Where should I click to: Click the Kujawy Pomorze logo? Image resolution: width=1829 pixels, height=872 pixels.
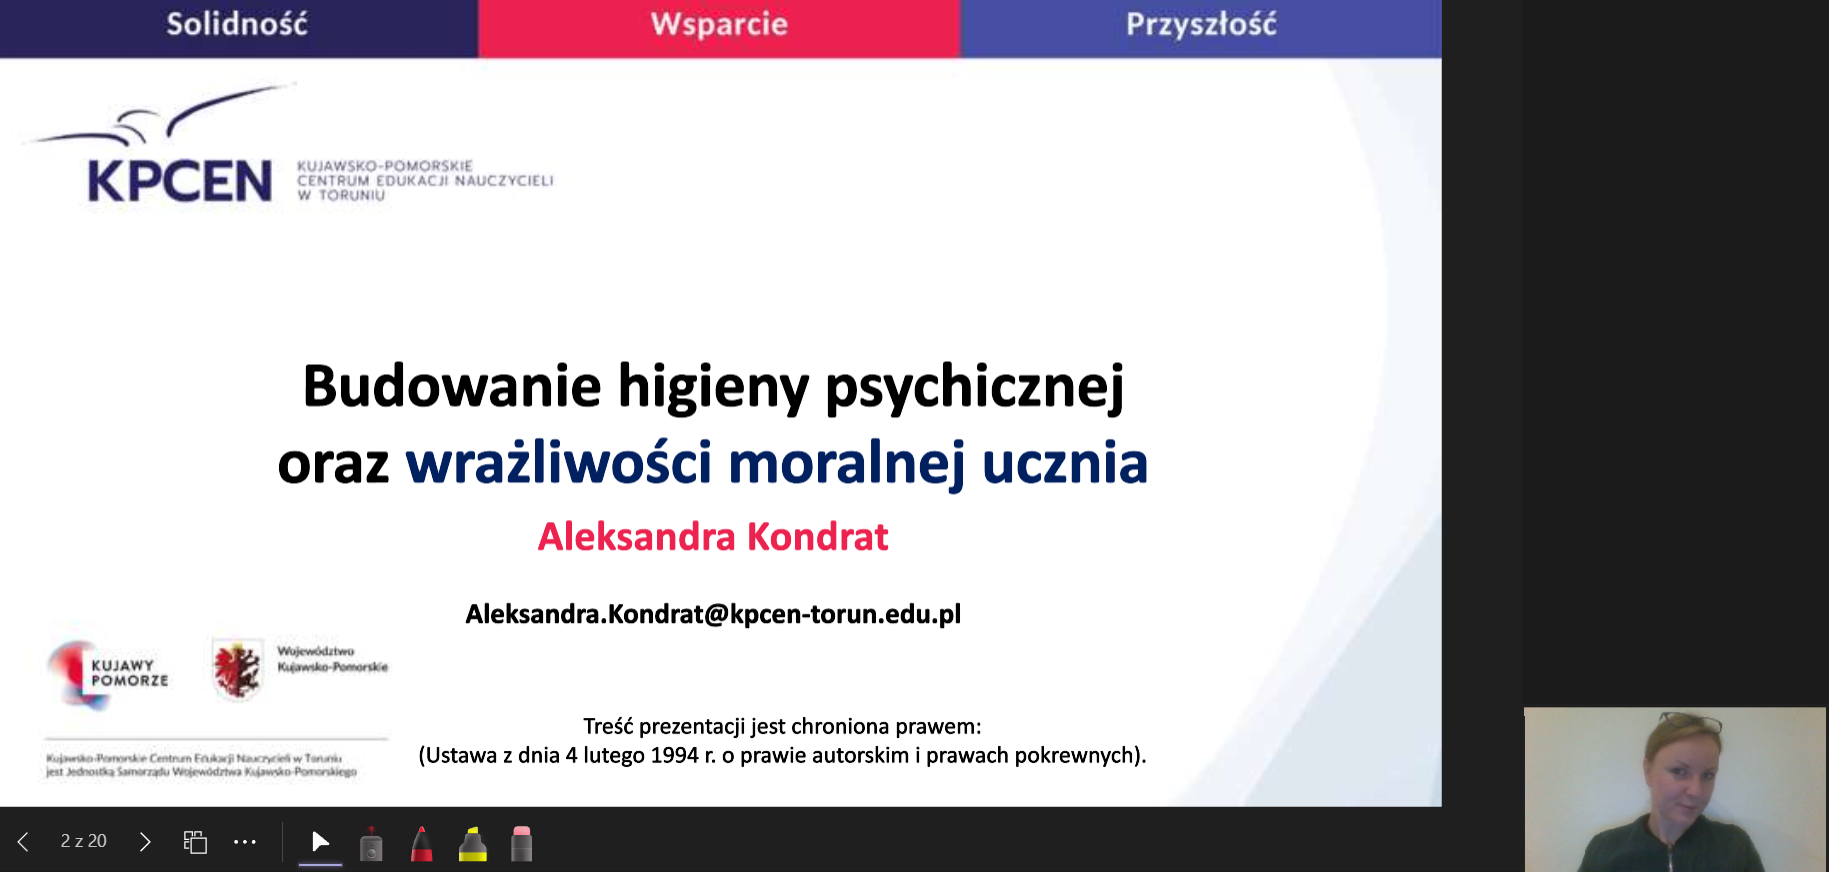click(108, 675)
